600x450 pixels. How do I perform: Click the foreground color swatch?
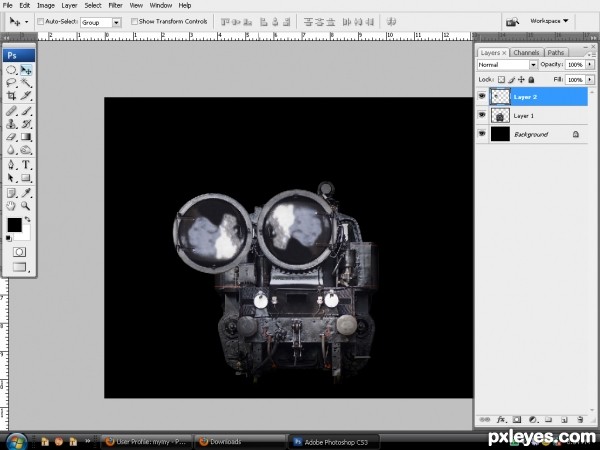coord(14,225)
